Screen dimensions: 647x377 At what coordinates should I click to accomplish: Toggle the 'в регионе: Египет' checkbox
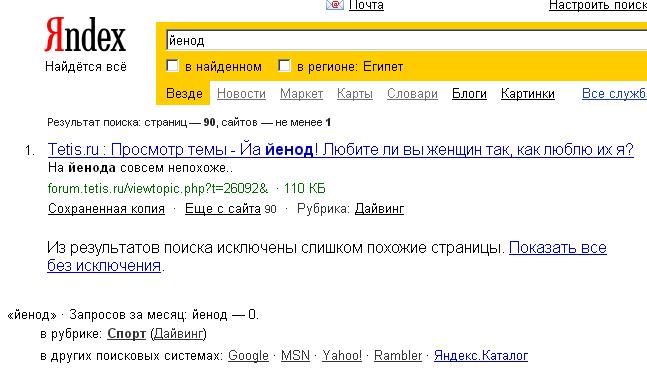[x=284, y=66]
